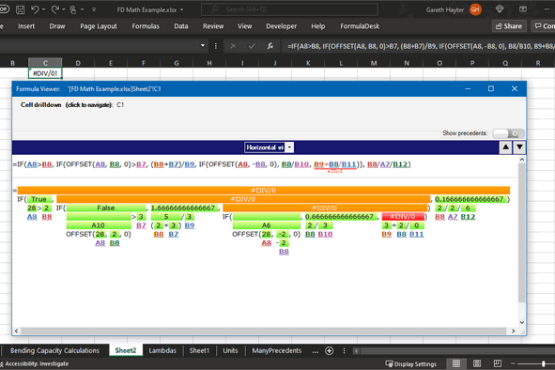Click the red #DIV/0 error box

click(x=403, y=217)
